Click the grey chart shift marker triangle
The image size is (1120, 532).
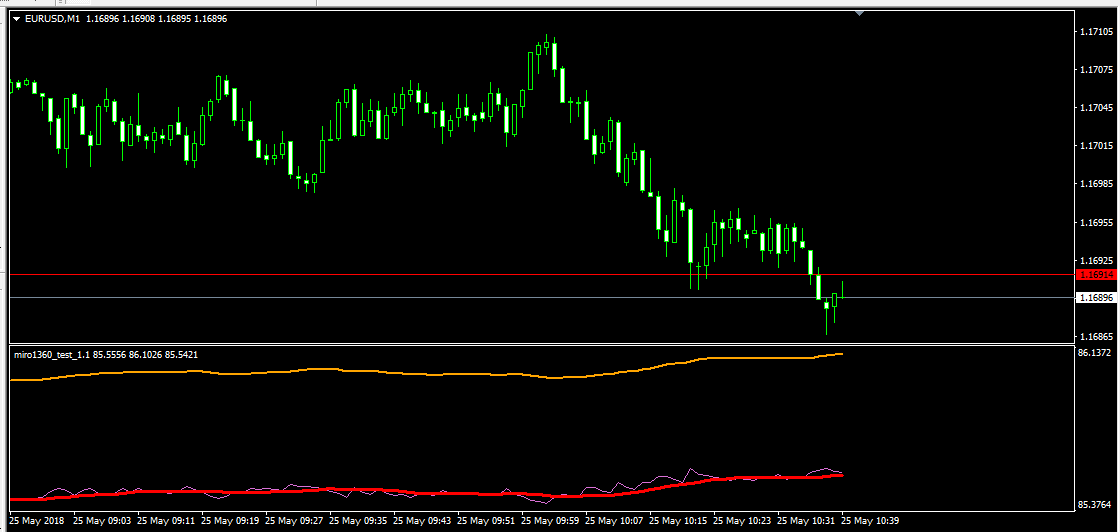tap(860, 14)
